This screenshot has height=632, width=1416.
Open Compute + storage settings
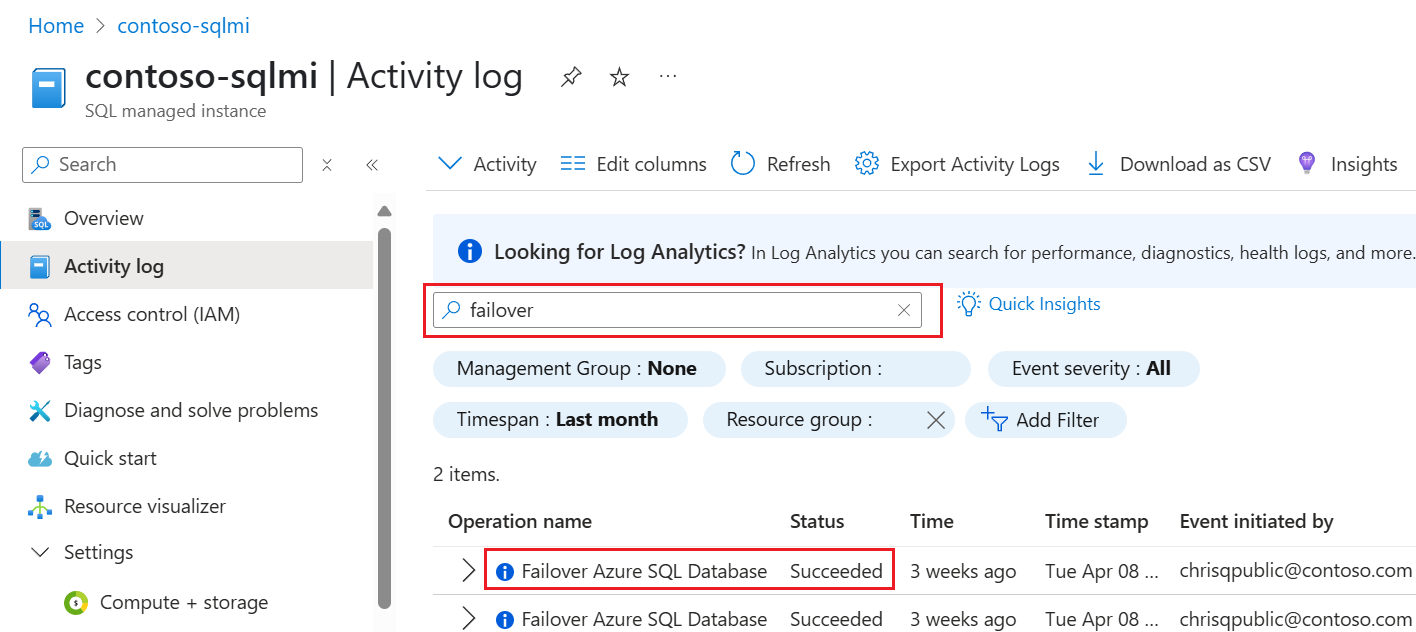[183, 602]
